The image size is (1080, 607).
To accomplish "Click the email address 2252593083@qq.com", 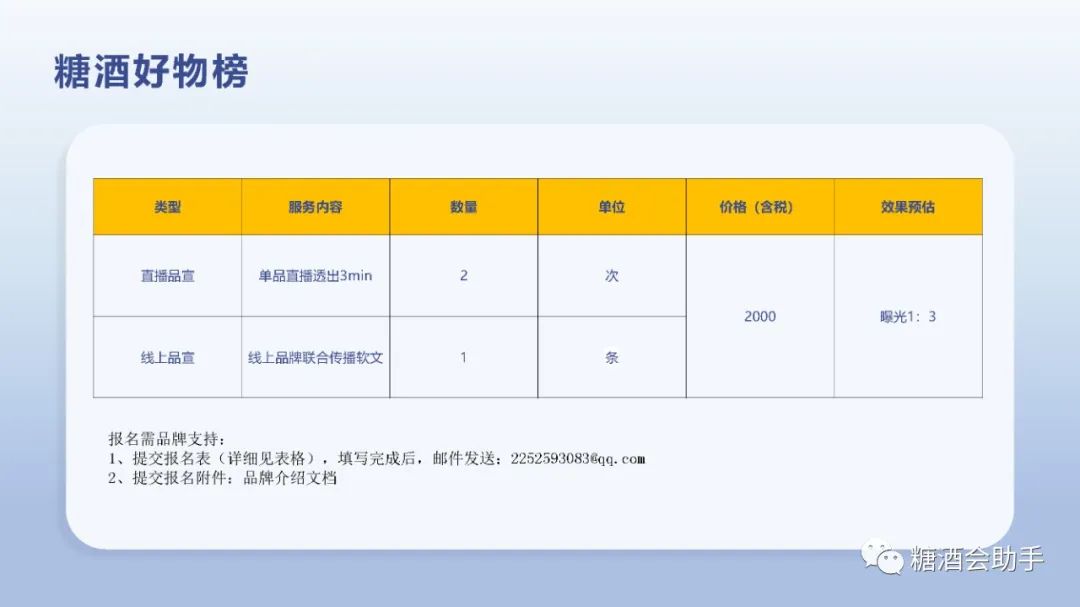I will 578,459.
